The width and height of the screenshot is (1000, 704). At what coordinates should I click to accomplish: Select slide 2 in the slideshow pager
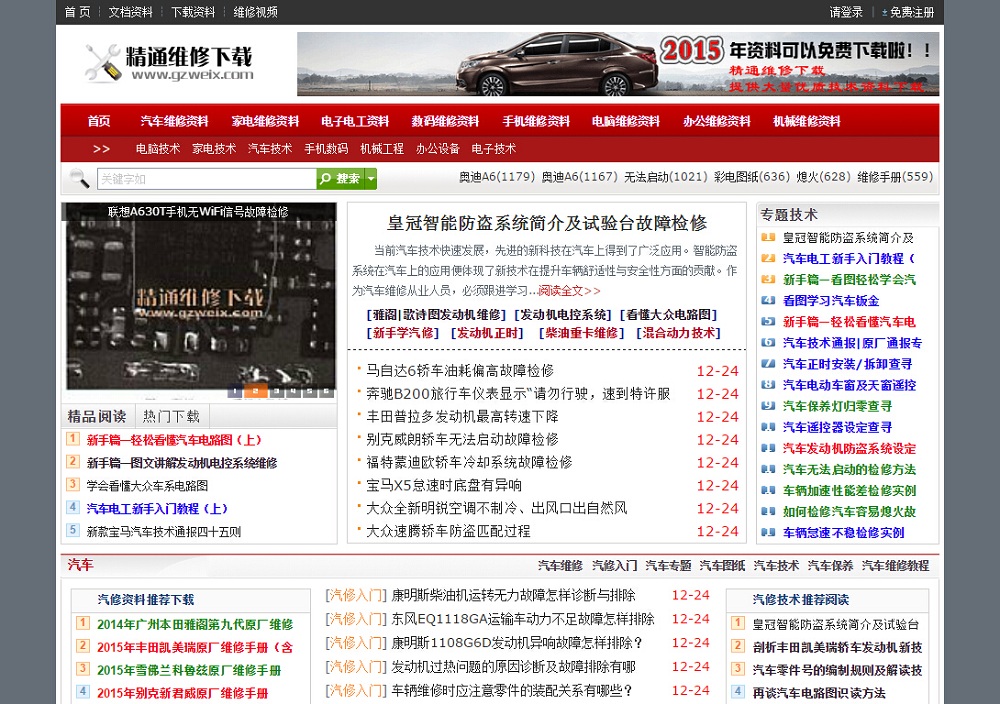[x=255, y=391]
